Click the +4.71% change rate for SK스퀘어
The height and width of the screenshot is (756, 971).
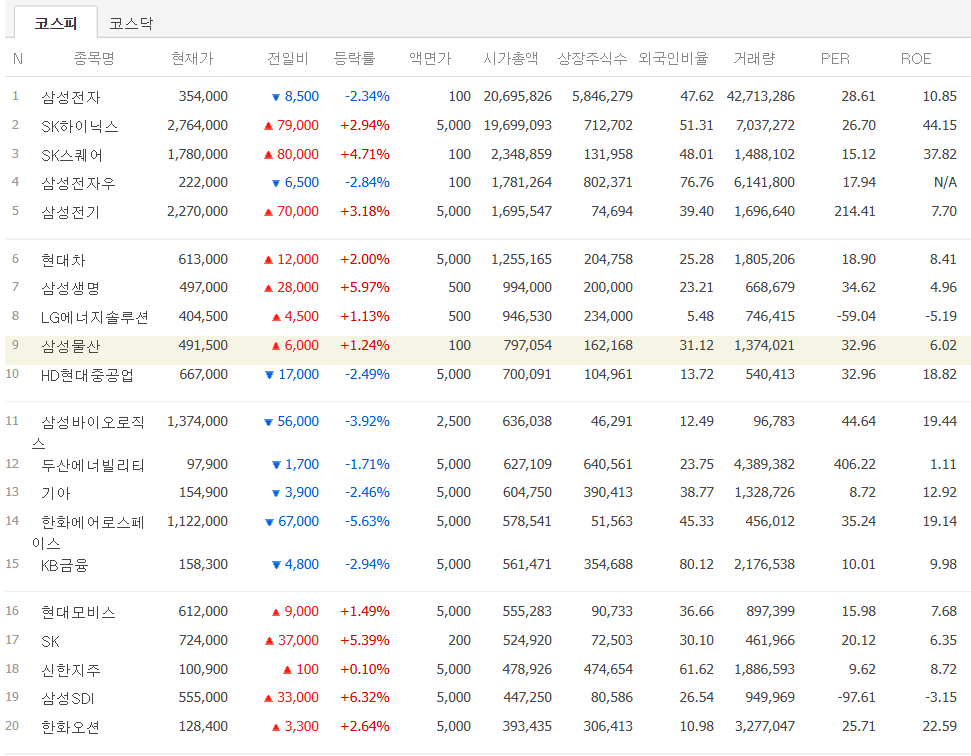(x=365, y=154)
